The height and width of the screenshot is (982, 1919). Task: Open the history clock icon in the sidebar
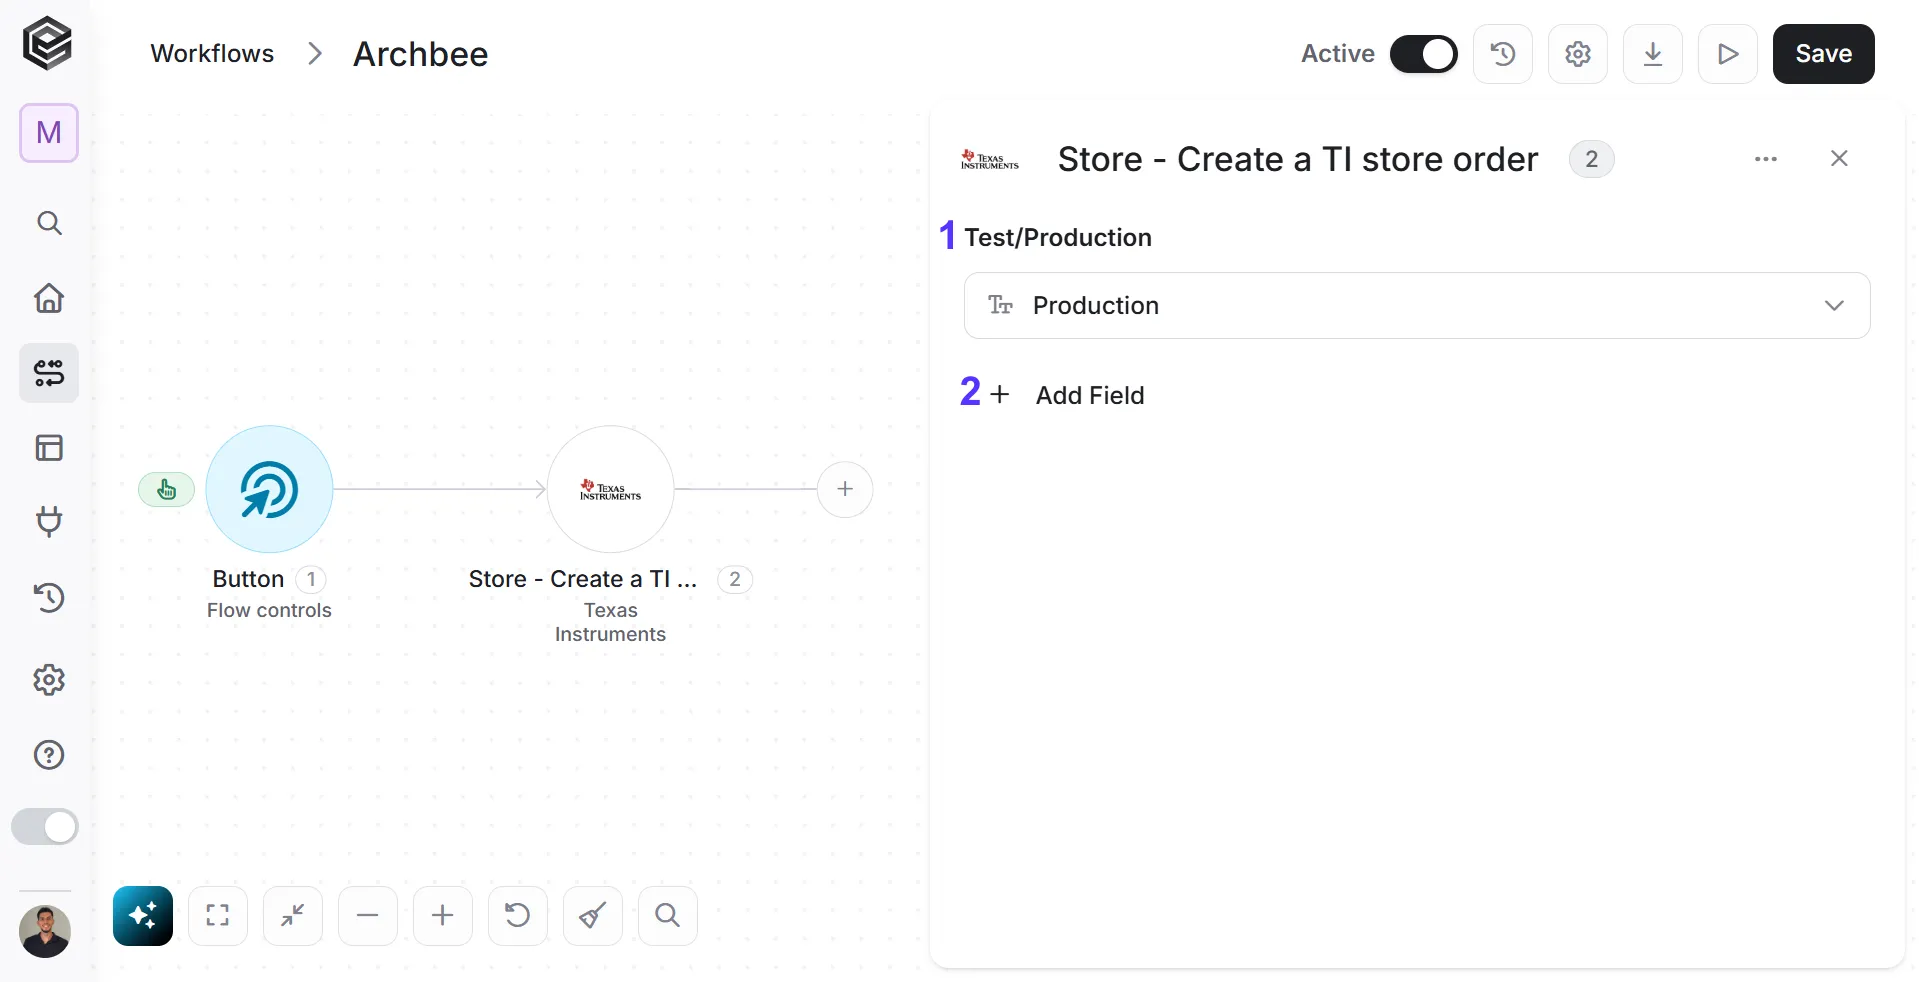click(49, 598)
